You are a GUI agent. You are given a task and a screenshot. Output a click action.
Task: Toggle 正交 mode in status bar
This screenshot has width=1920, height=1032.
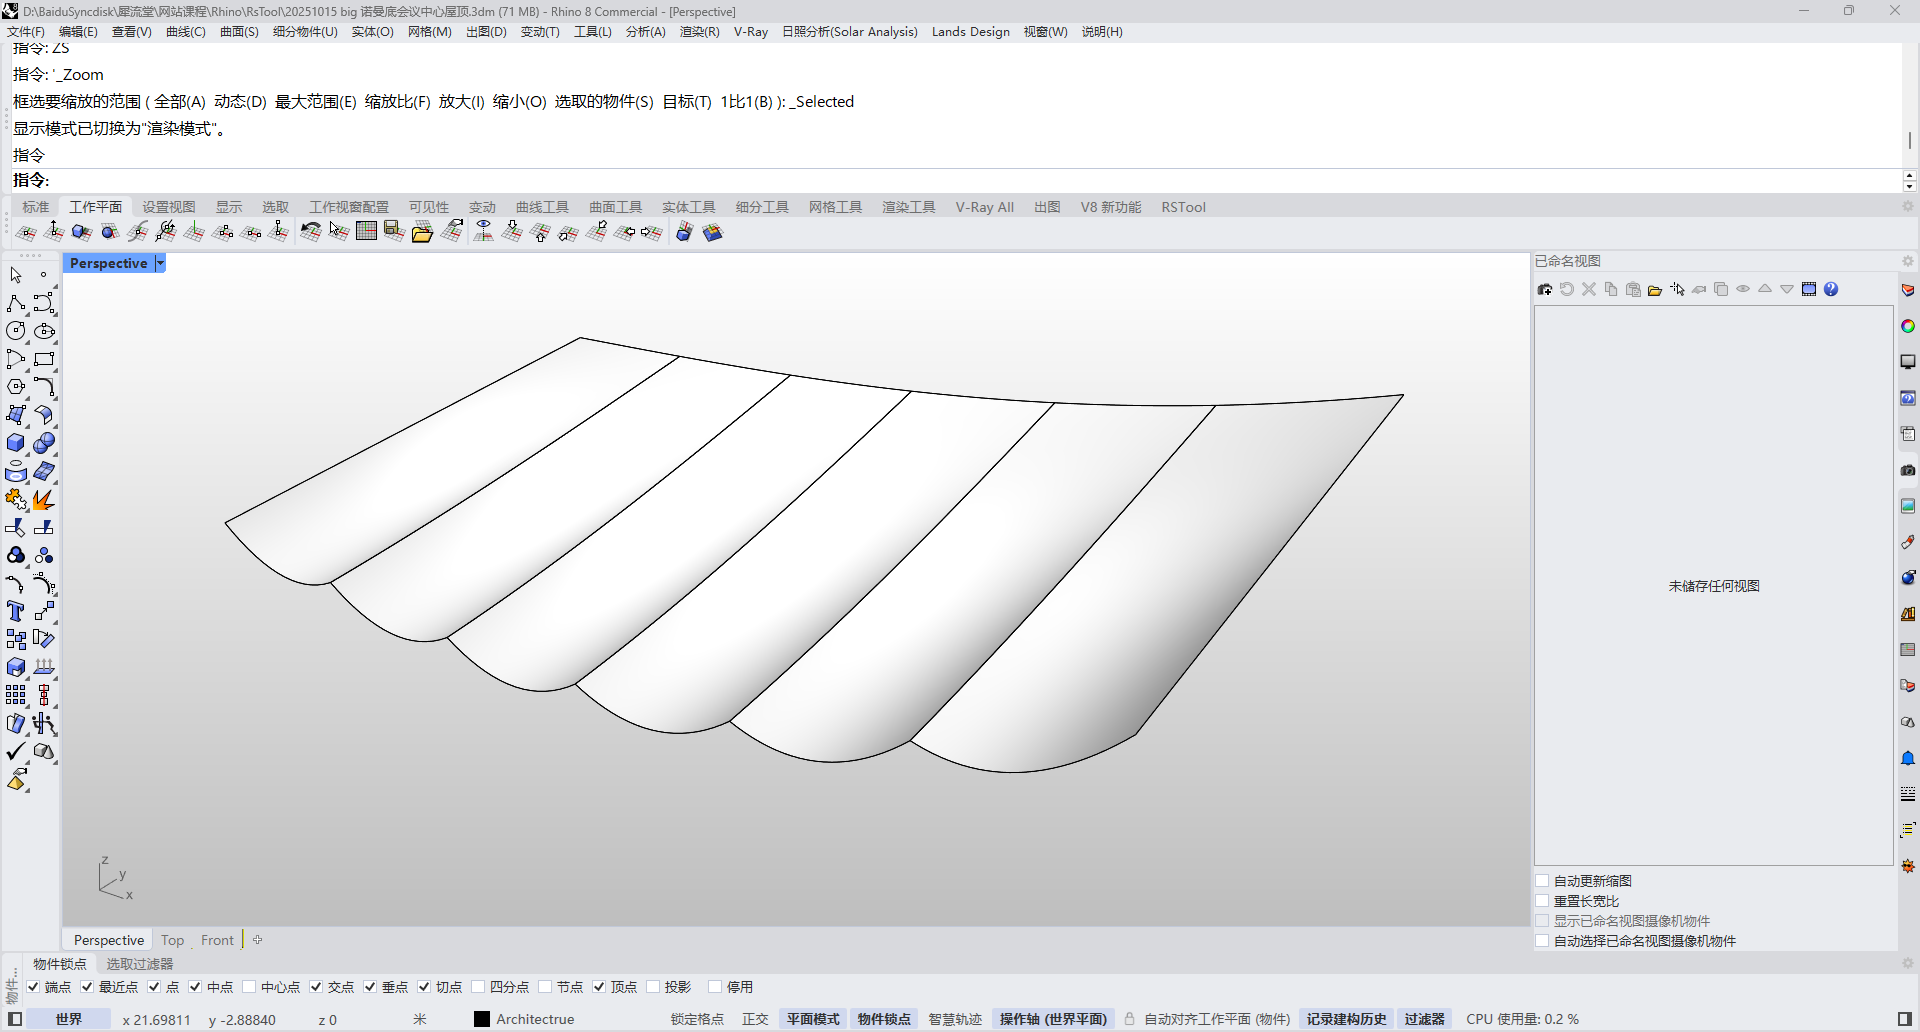pyautogui.click(x=755, y=1019)
